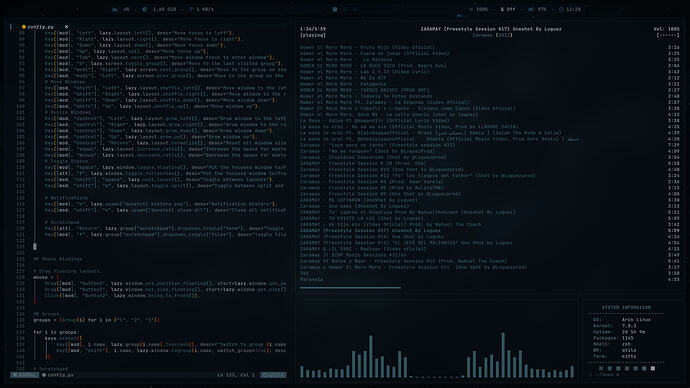Click the volume 100% indicator in top bar
690x388 pixels.
479,9
